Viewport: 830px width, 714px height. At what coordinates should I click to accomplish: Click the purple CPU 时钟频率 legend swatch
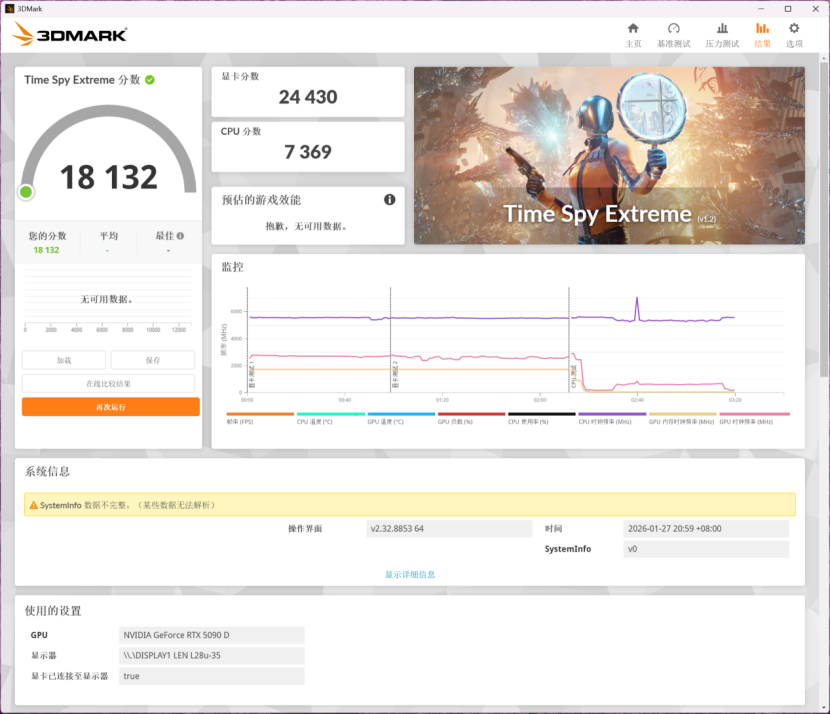coord(612,414)
